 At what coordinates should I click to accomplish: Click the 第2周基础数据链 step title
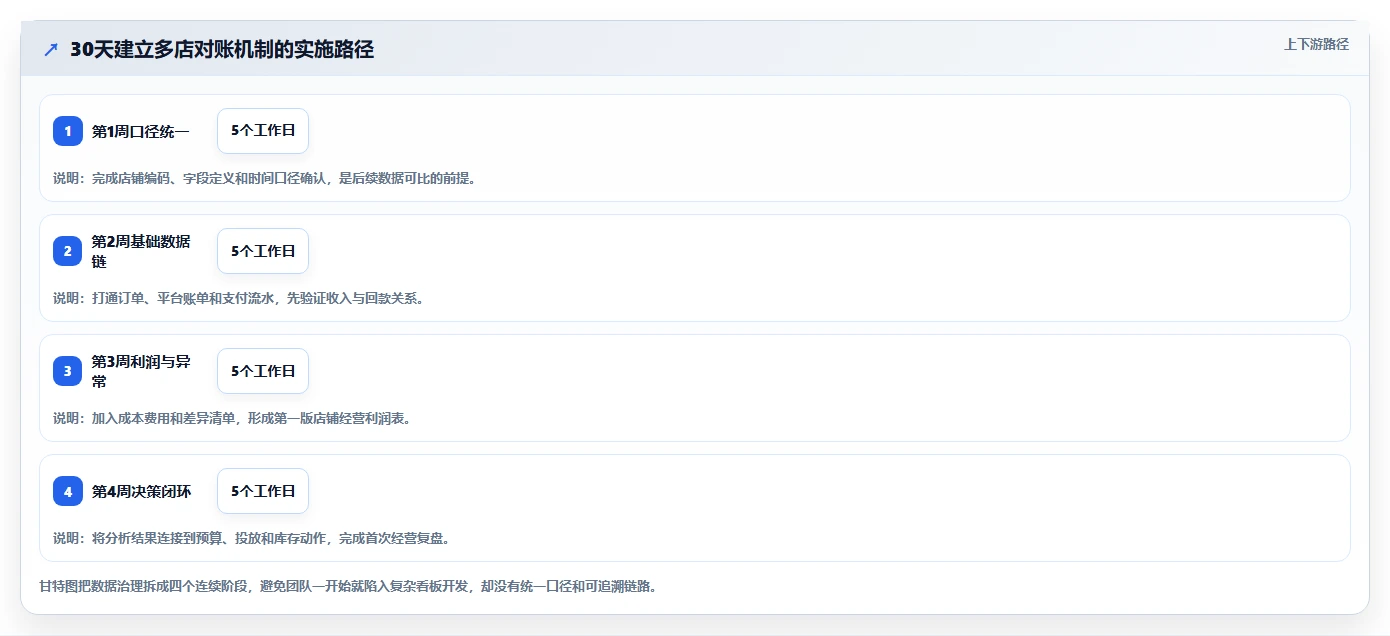point(141,251)
